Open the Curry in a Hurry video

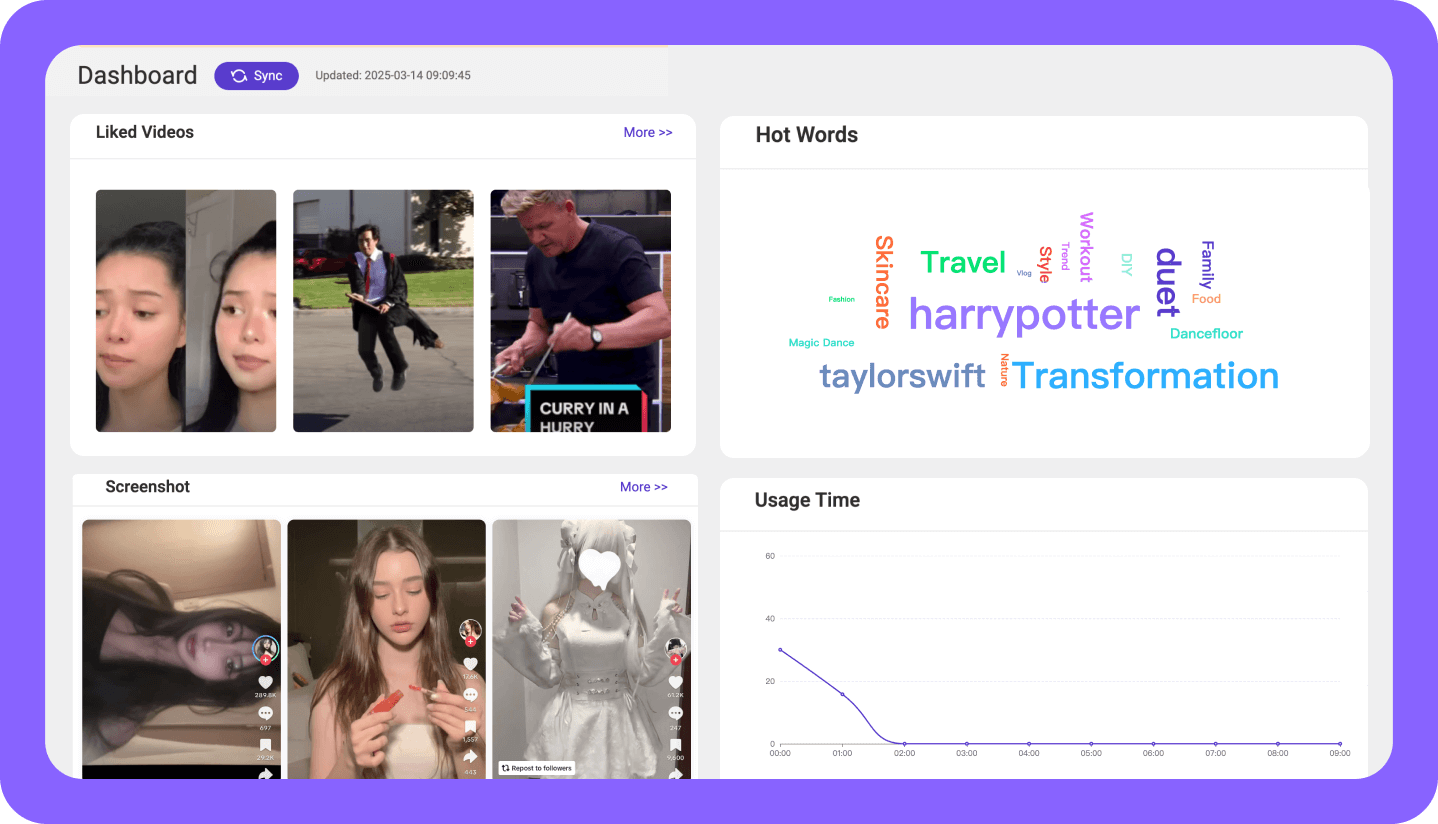point(580,311)
